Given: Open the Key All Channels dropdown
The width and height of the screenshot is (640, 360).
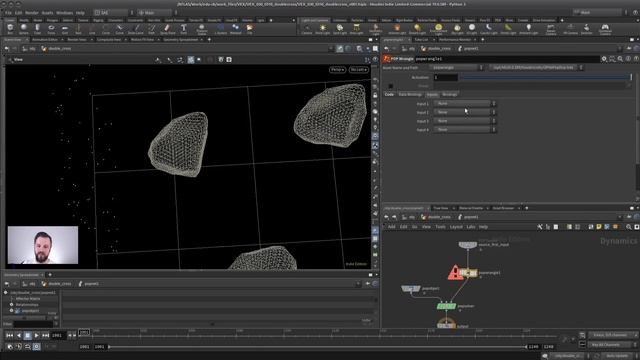Looking at the screenshot, I should [x=612, y=345].
